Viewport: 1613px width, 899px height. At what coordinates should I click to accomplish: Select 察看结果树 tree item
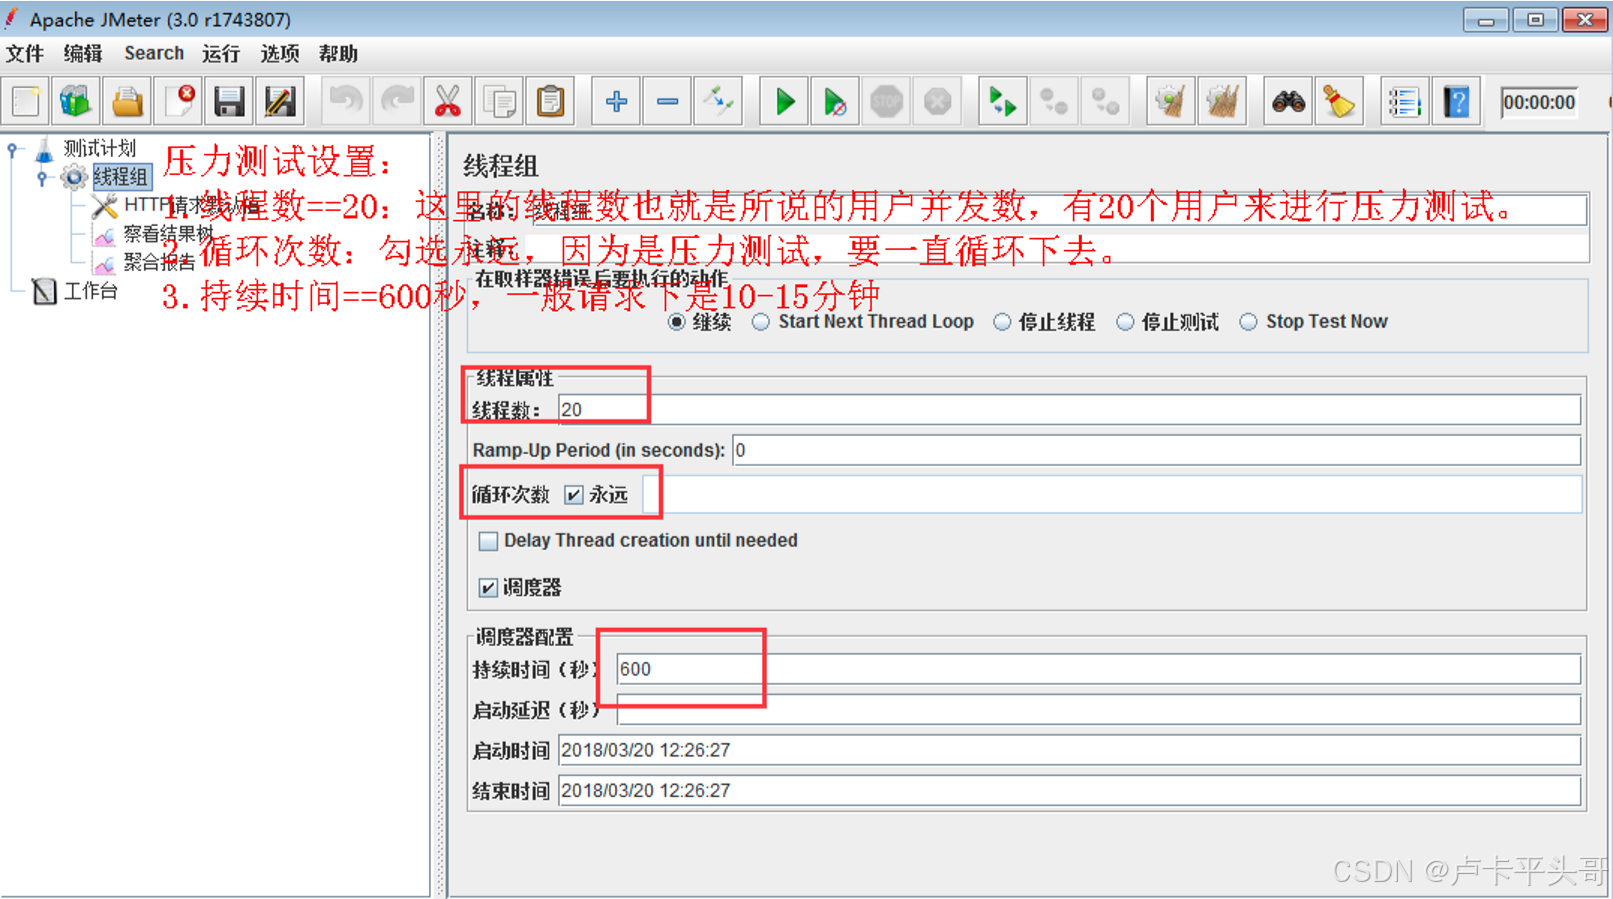pos(168,234)
